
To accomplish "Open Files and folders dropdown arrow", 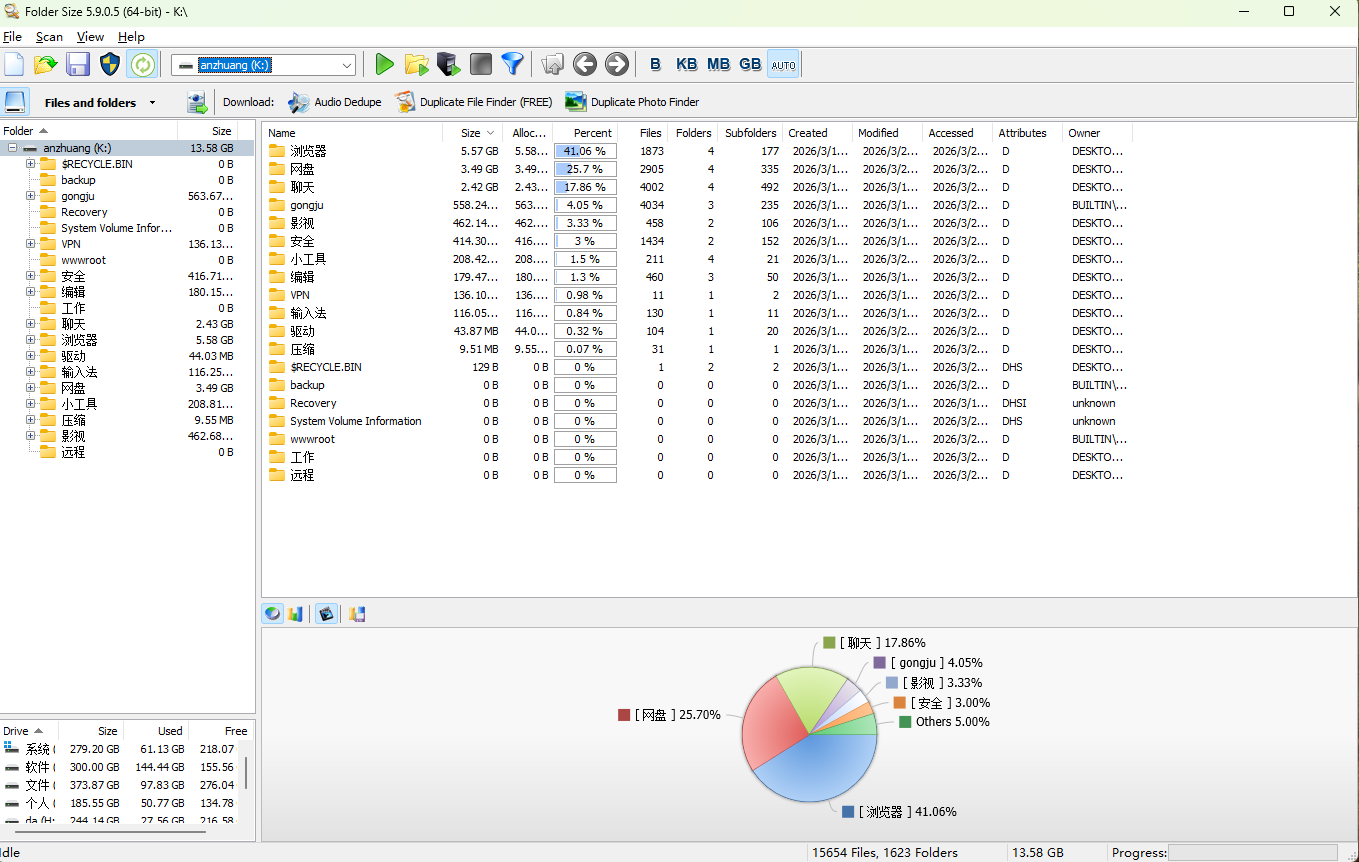I will tap(152, 102).
